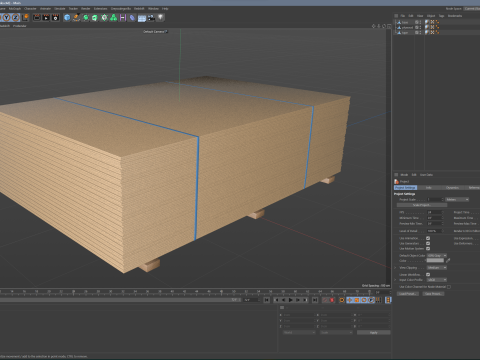480x360 pixels.
Task: Click the coordinate system icon in toolbar
Action: click(x=25, y=17)
